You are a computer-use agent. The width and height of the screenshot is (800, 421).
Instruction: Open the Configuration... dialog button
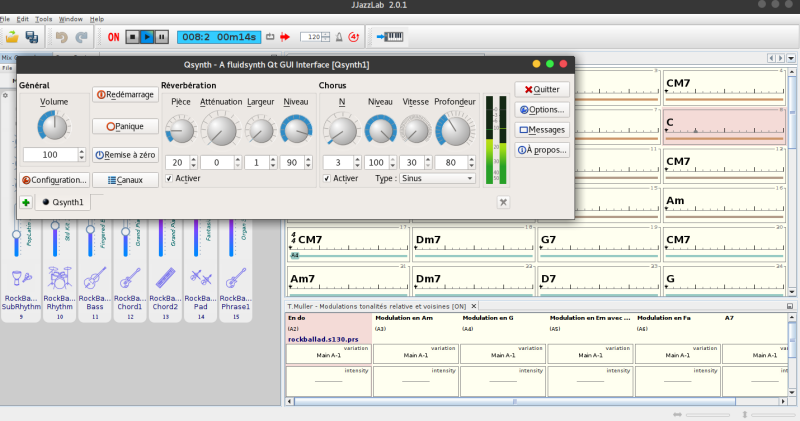(x=54, y=180)
